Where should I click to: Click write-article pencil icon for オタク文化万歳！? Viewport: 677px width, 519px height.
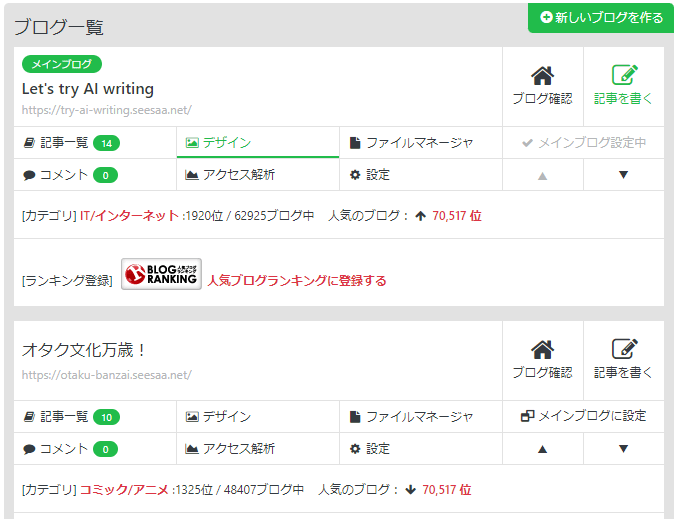click(624, 351)
